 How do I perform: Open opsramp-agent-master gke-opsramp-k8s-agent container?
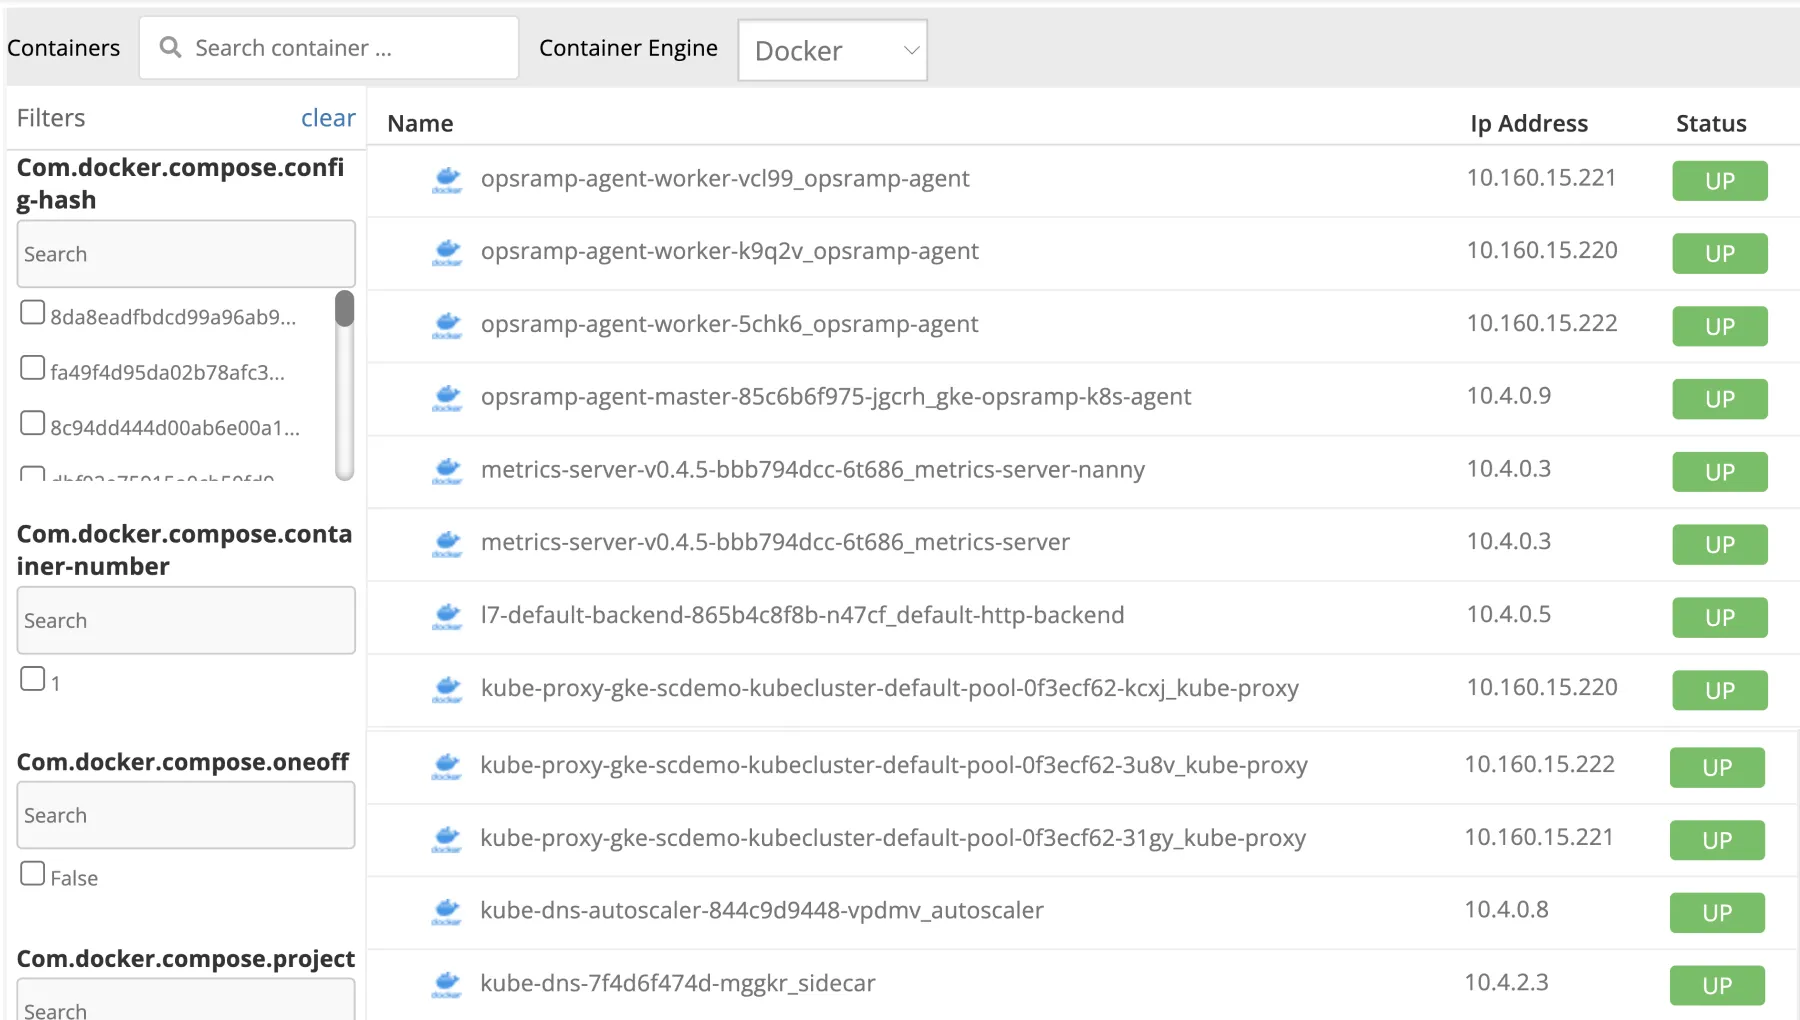coord(836,397)
